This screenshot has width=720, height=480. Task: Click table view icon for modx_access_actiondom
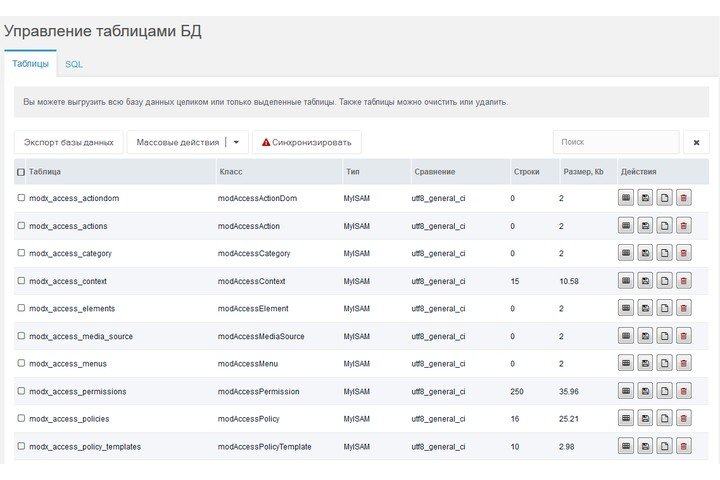[626, 198]
